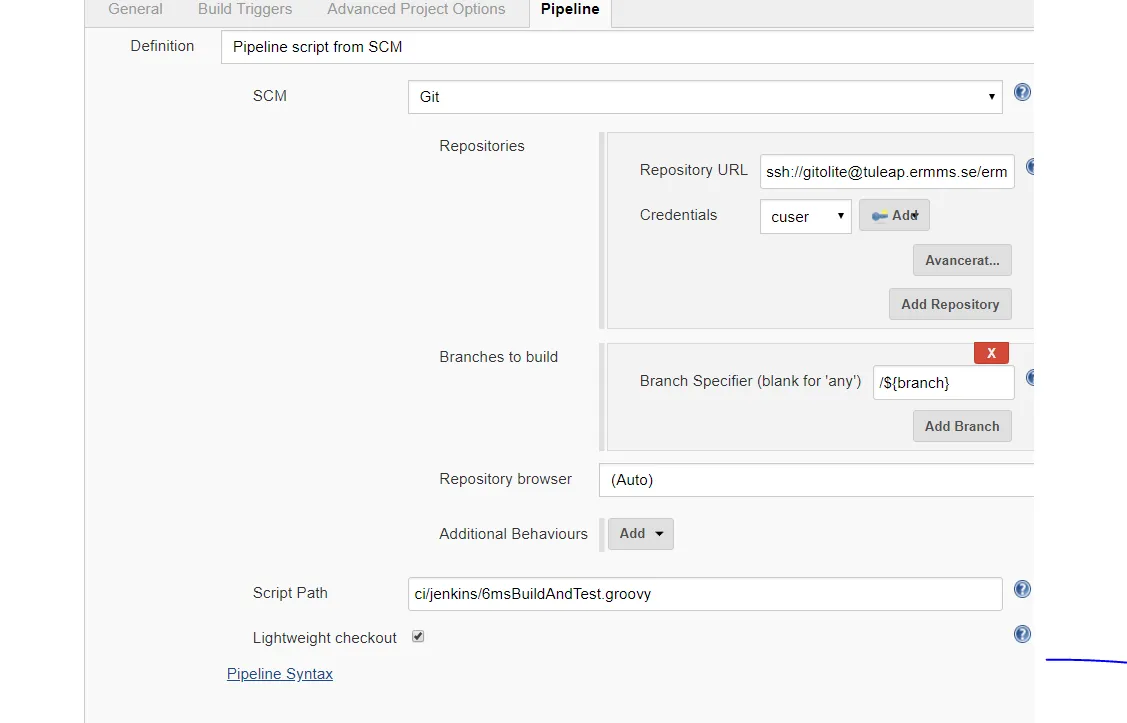Open the Definition dropdown

pyautogui.click(x=627, y=47)
